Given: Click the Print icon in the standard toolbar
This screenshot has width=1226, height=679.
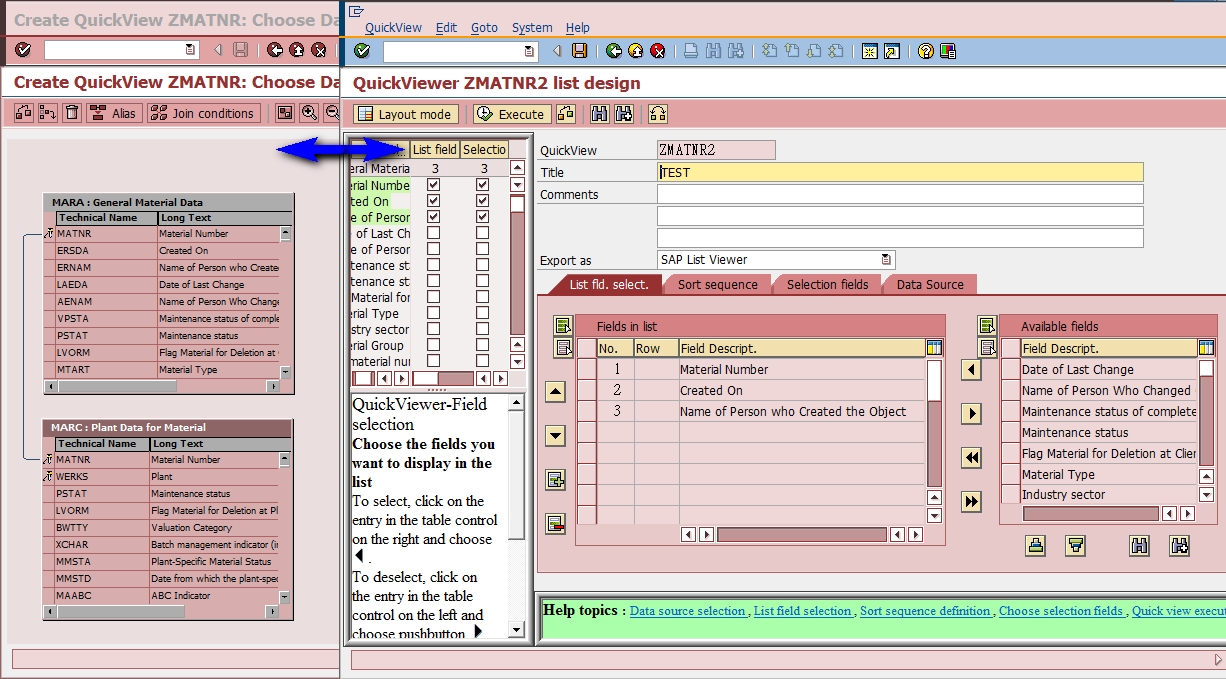Looking at the screenshot, I should click(690, 50).
